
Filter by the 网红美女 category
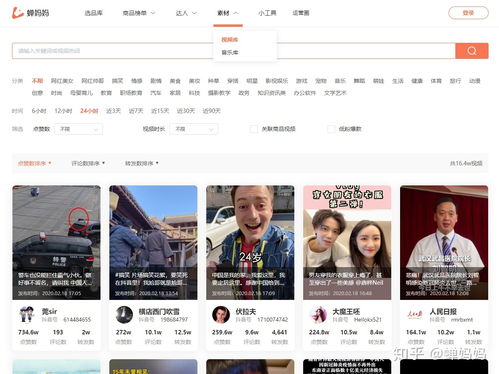click(x=62, y=81)
